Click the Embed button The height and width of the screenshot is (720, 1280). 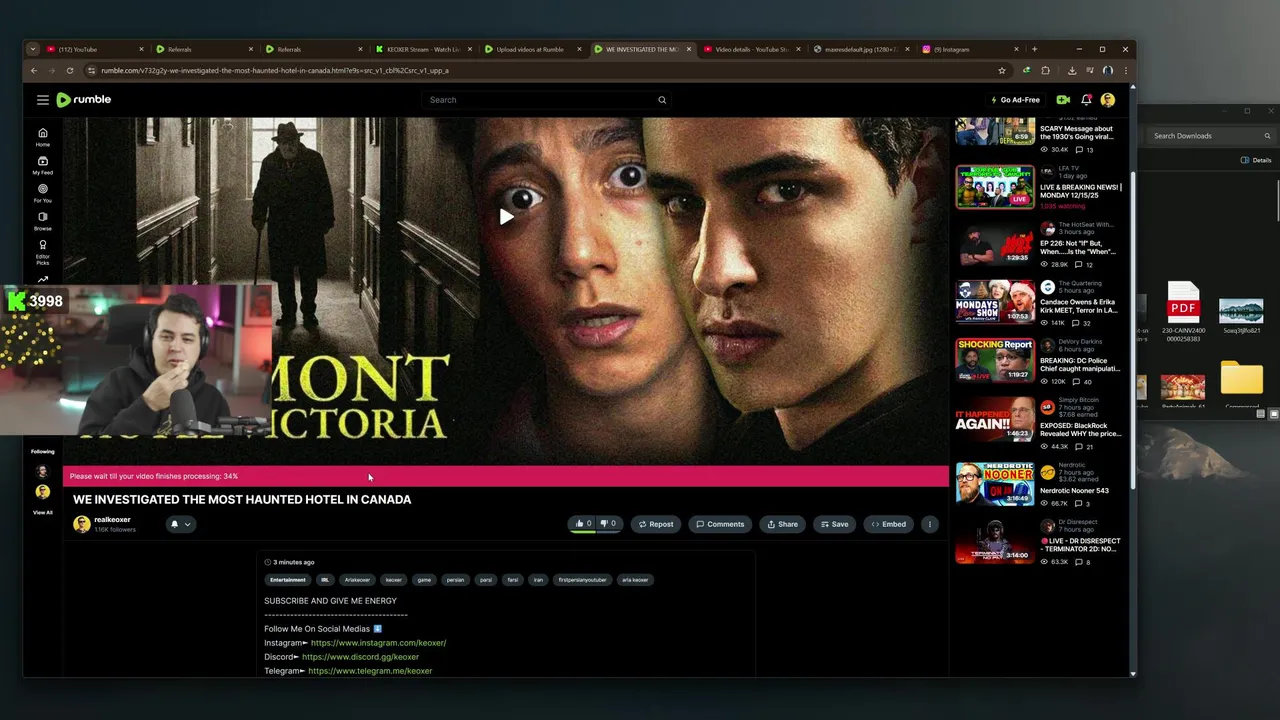tap(888, 524)
